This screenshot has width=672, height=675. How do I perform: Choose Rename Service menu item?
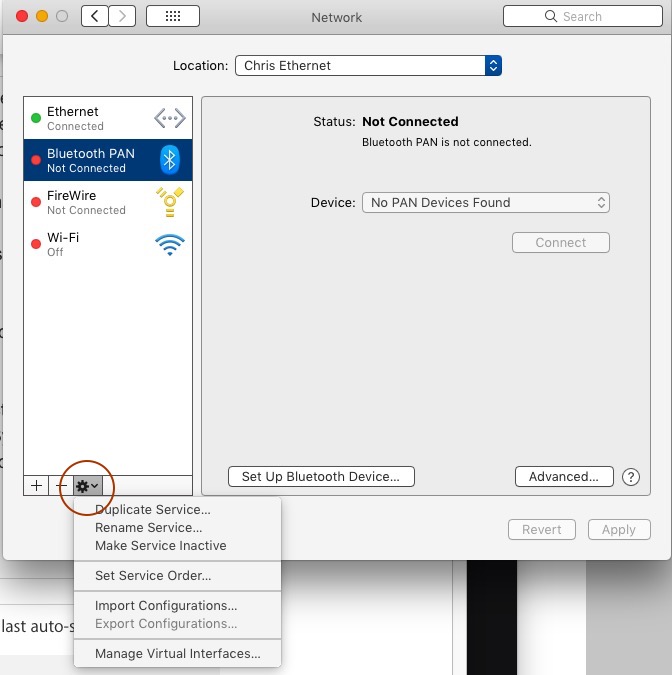(177, 527)
